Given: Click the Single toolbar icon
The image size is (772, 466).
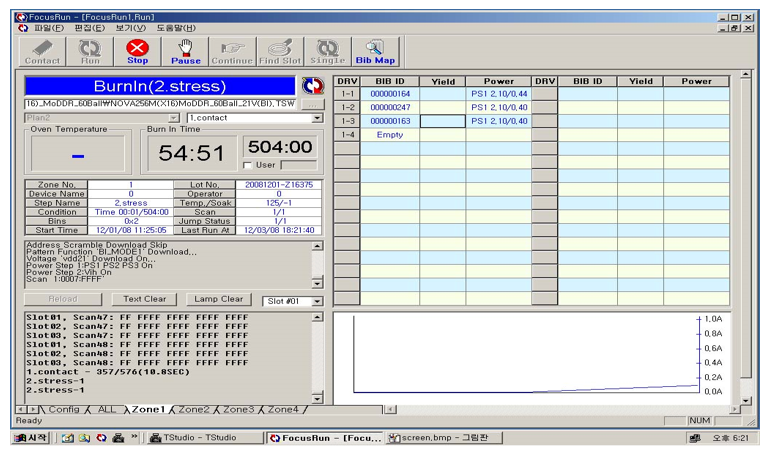Looking at the screenshot, I should [327, 52].
